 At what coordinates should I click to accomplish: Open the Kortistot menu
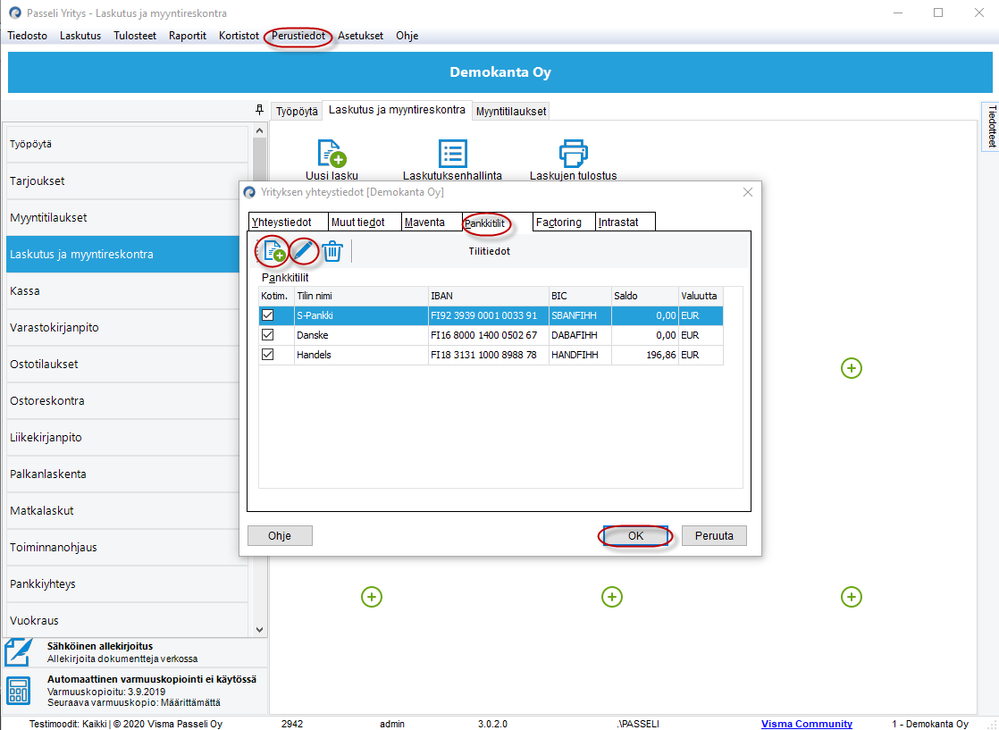click(x=239, y=36)
